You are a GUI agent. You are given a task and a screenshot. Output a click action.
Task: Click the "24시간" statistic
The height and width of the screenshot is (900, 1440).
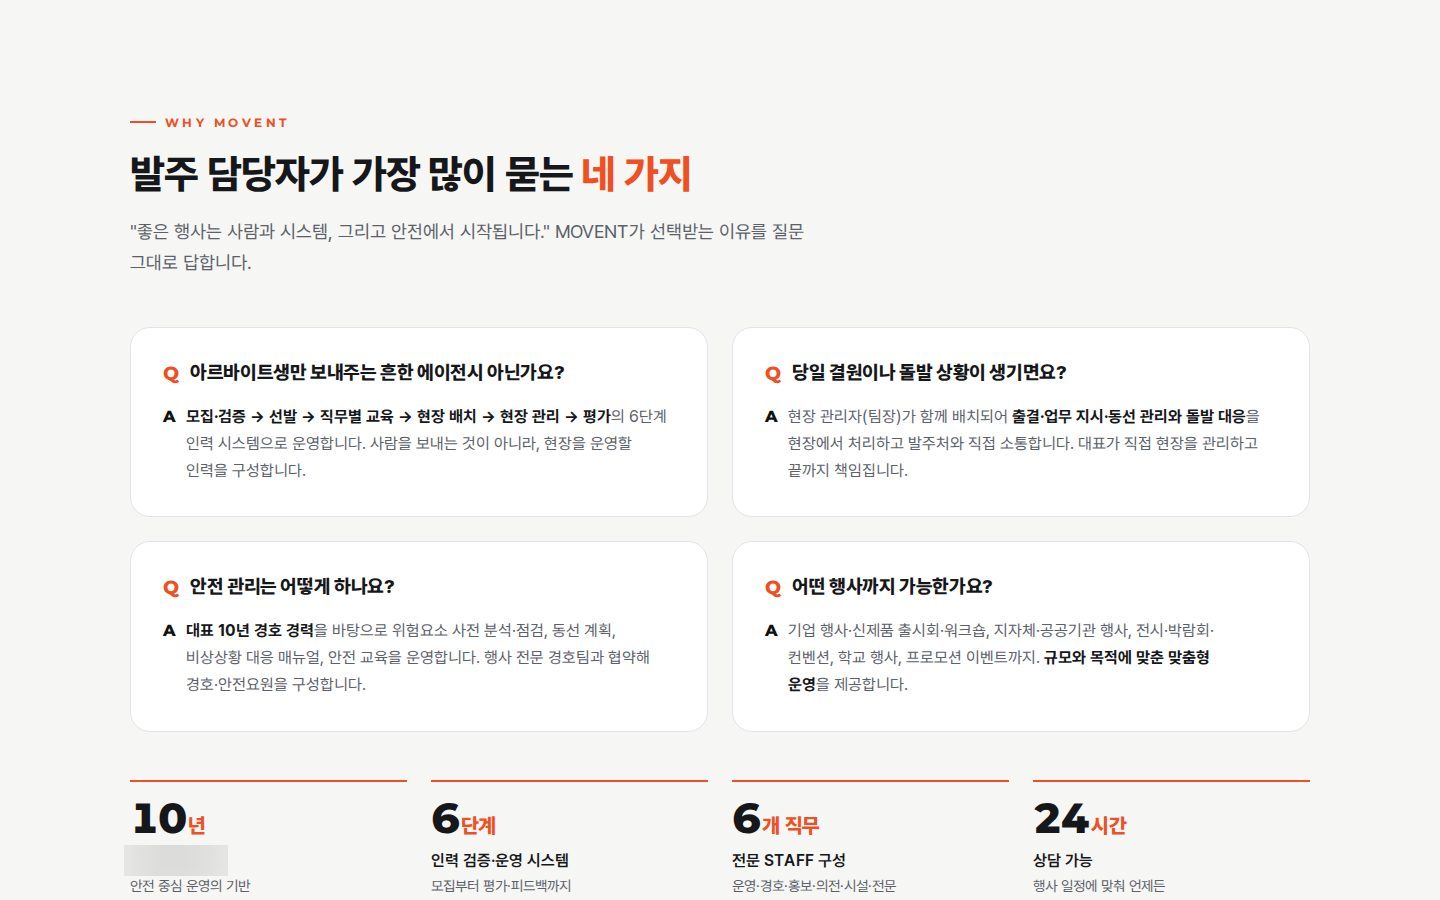coord(1080,820)
